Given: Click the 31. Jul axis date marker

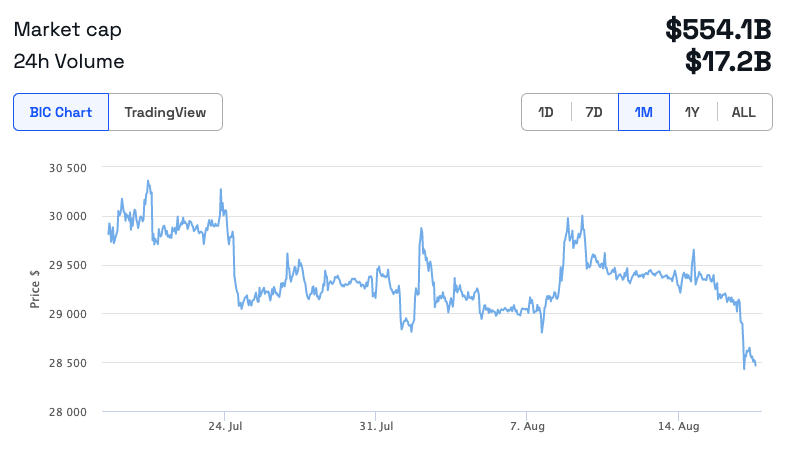Looking at the screenshot, I should click(x=376, y=427).
